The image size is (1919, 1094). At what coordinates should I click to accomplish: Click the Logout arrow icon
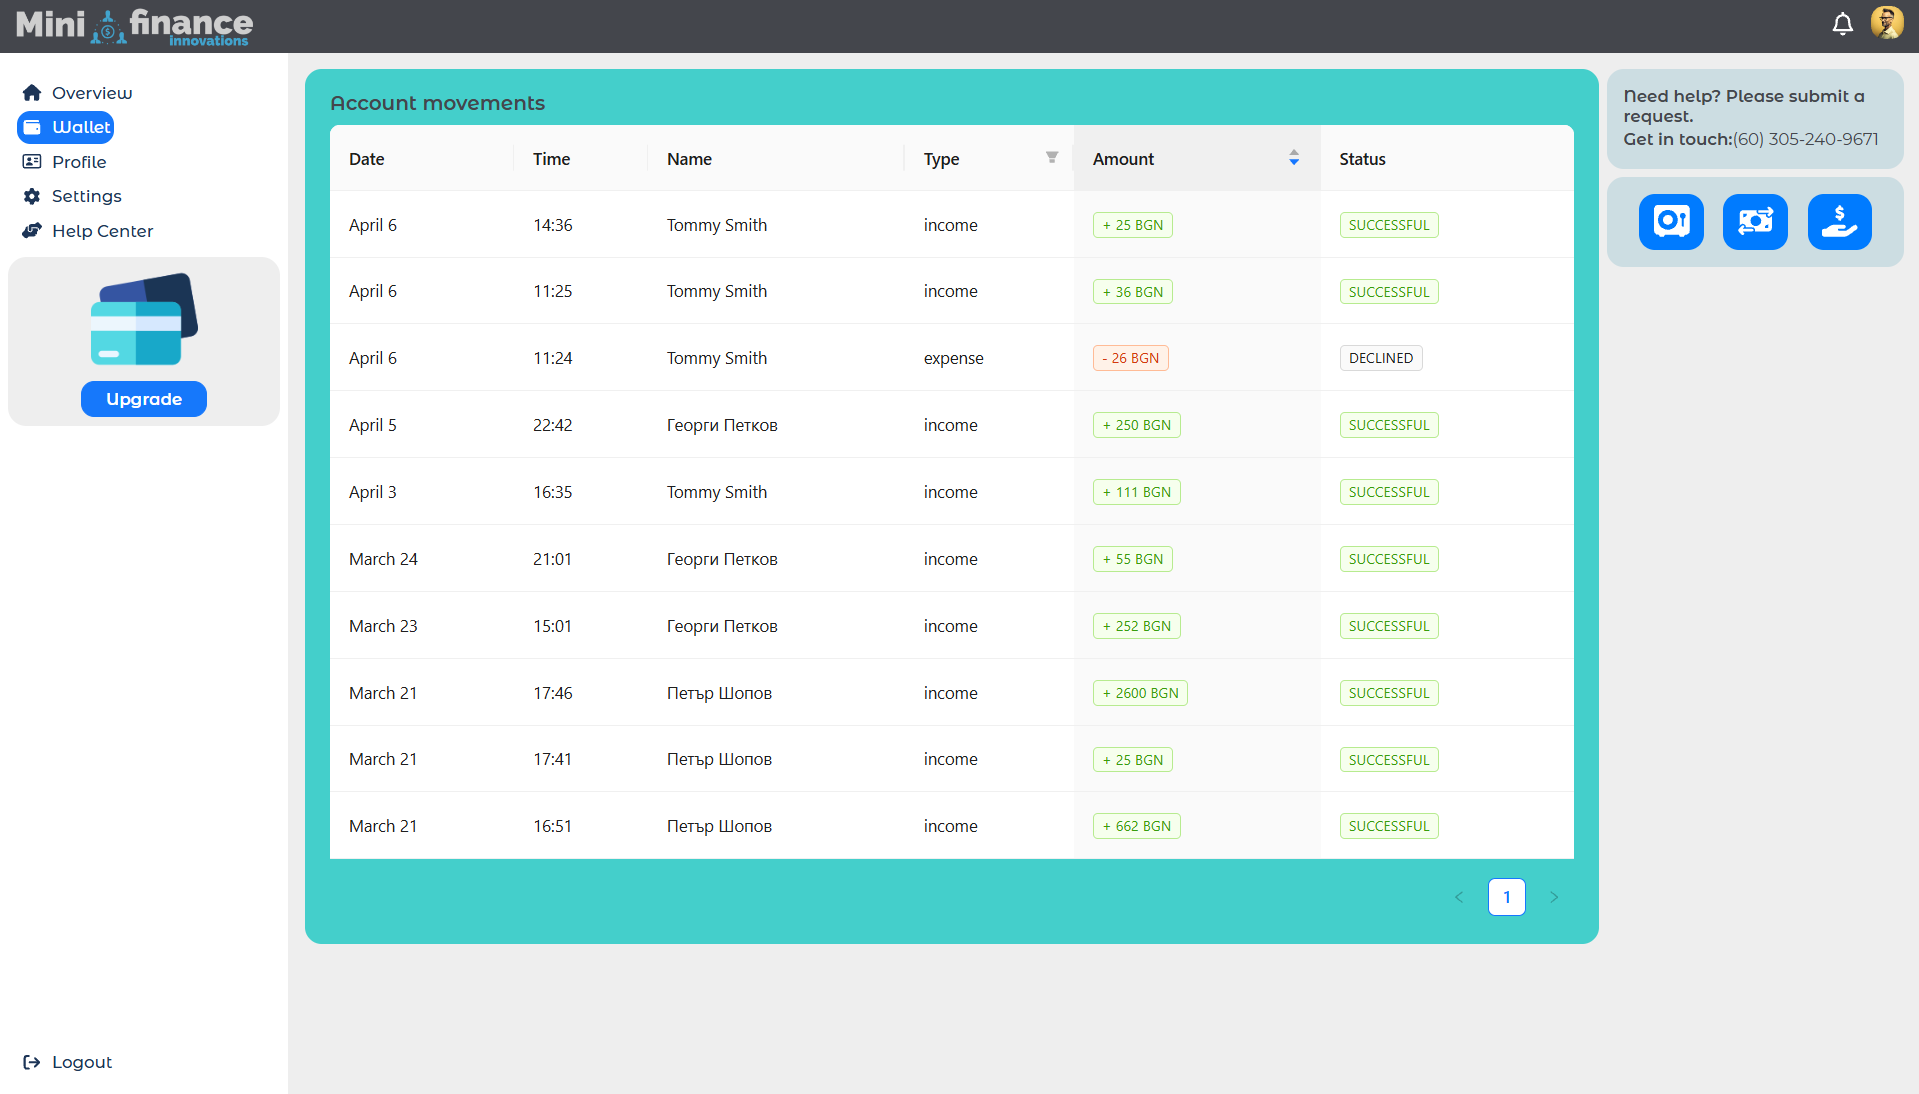click(32, 1062)
